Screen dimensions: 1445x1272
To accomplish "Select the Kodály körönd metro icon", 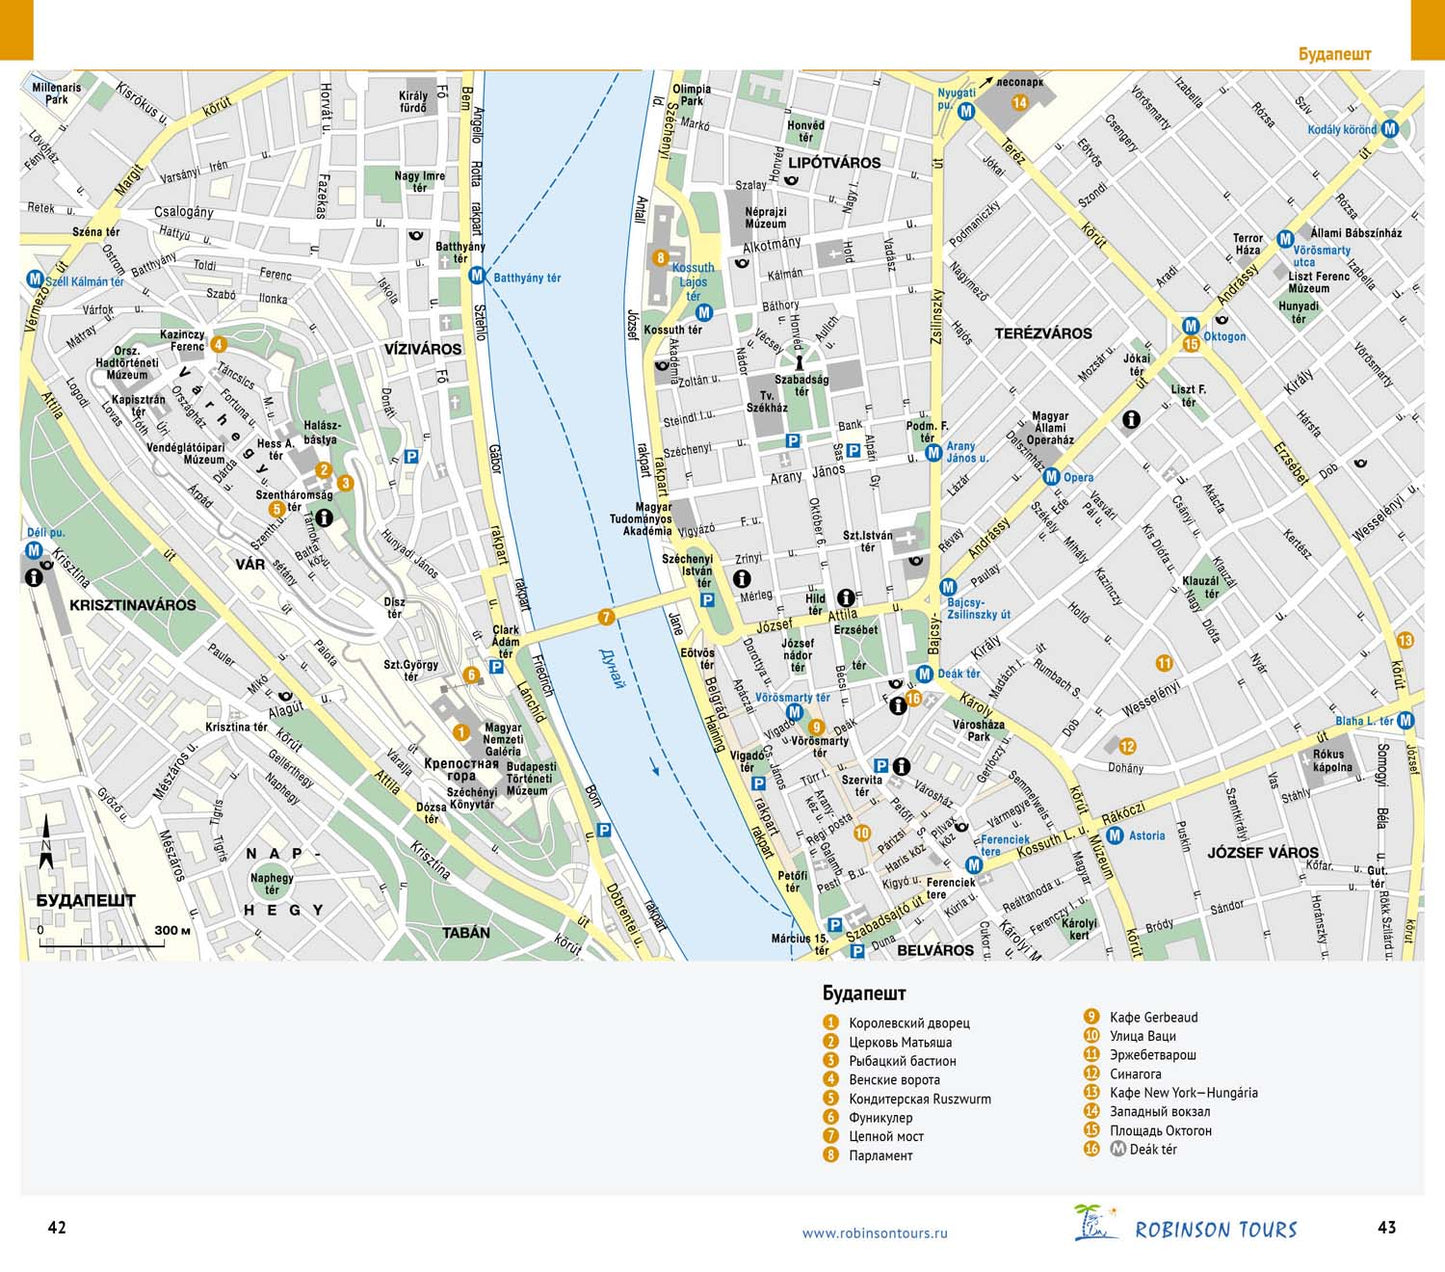I will (x=1389, y=129).
